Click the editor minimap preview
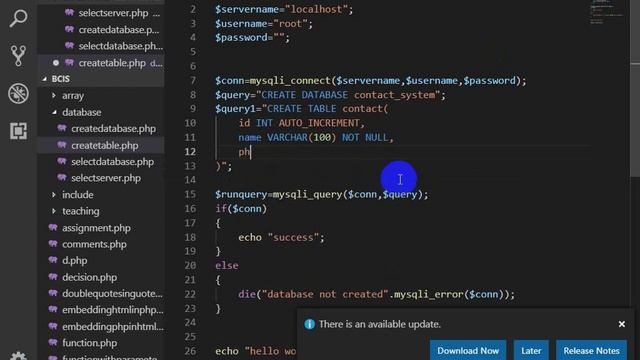 click(606, 13)
